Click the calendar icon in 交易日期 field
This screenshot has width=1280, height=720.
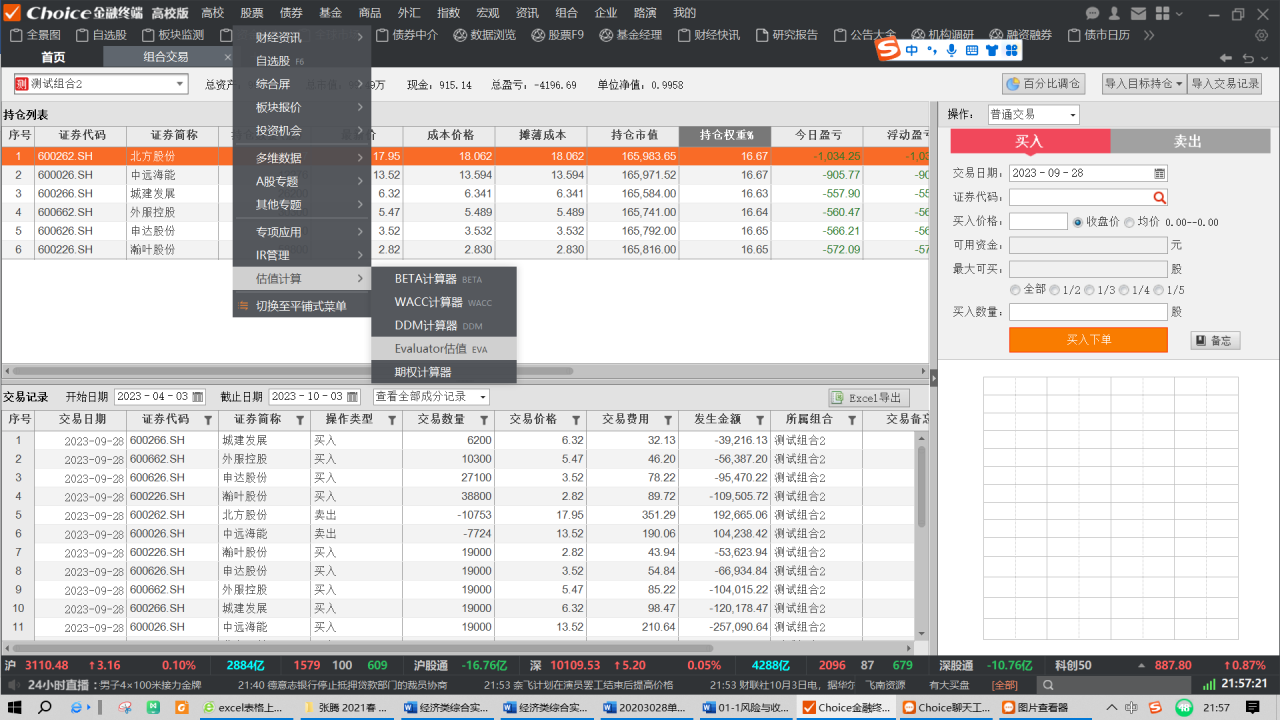point(1159,173)
